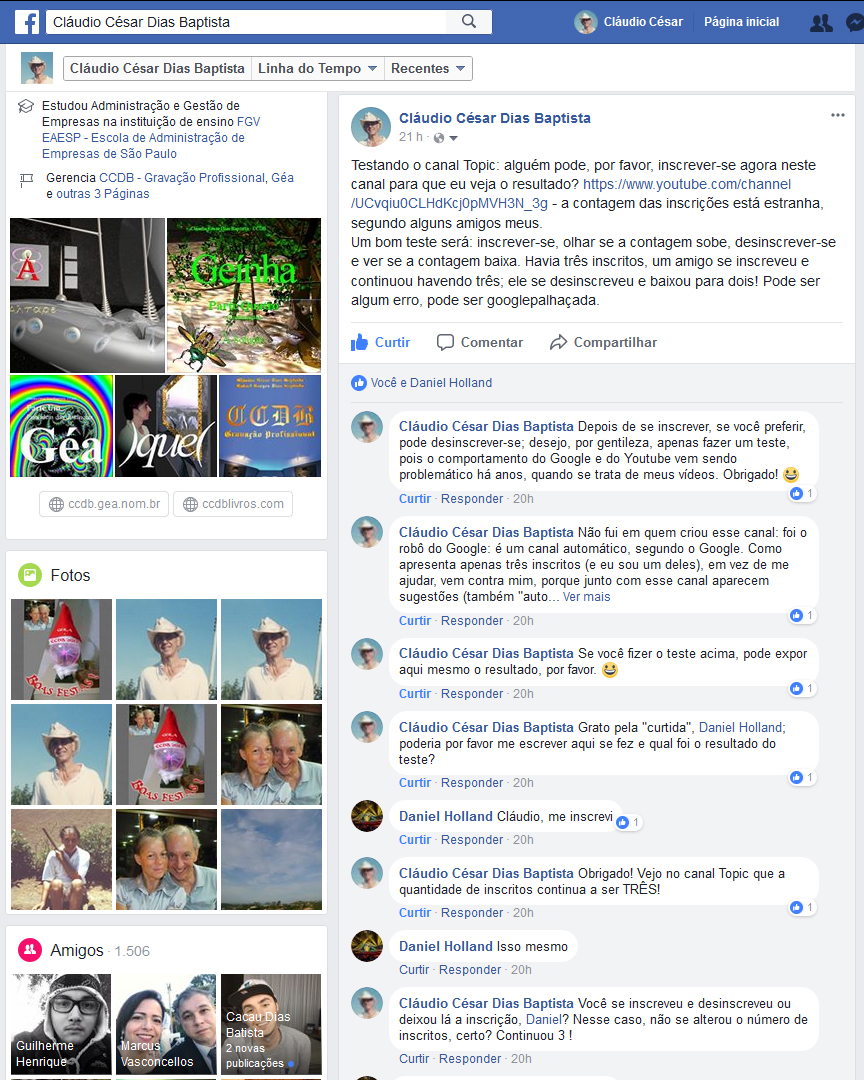
Task: Like Daniel Holland's 'me inscrevi' comment
Action: click(x=414, y=840)
